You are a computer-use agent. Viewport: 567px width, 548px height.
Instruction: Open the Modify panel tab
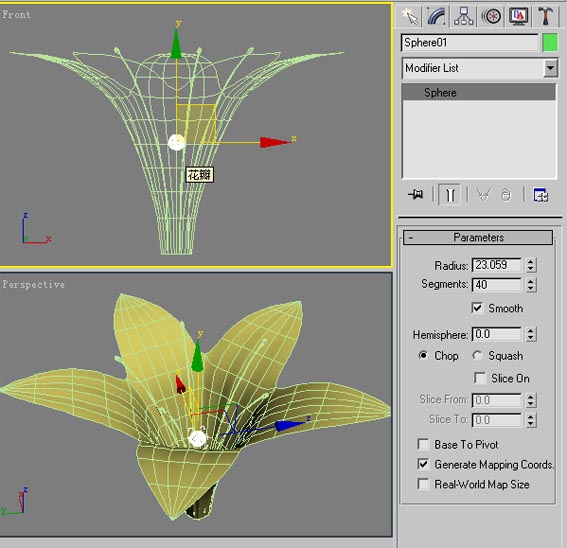[436, 16]
